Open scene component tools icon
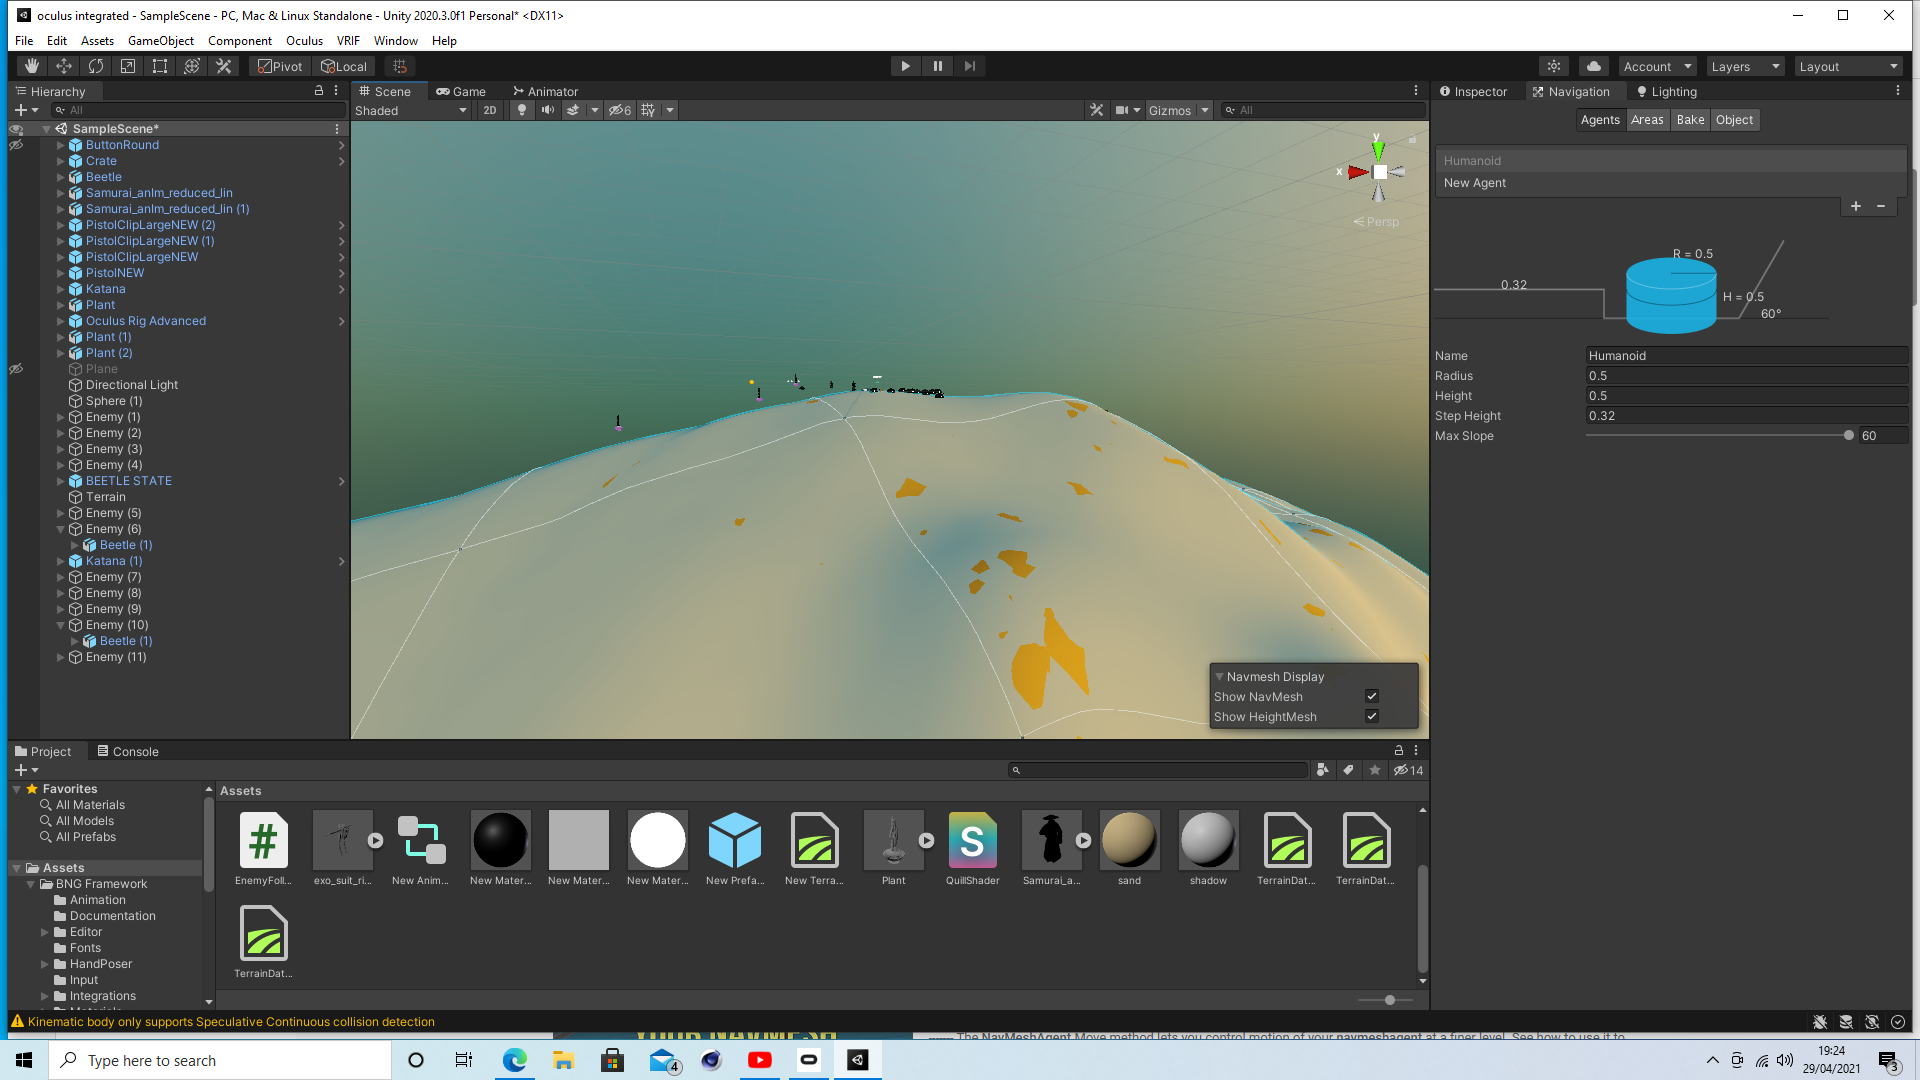This screenshot has width=1920, height=1080. click(1097, 110)
